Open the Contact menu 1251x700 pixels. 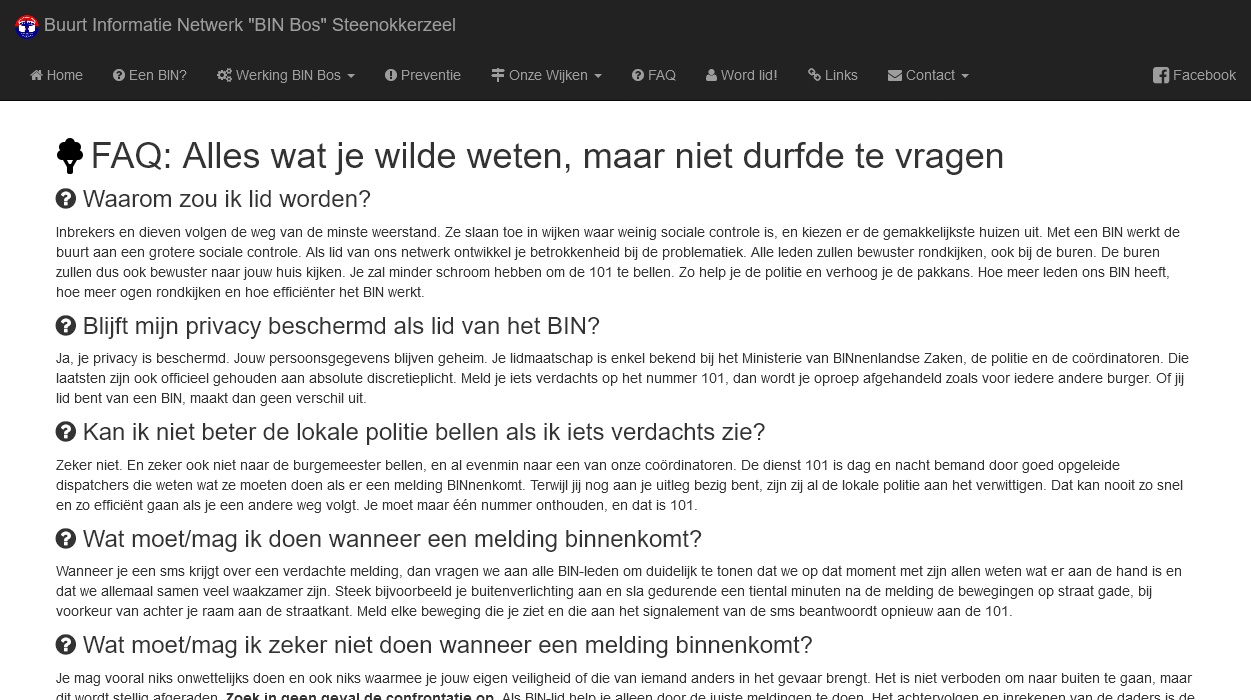click(928, 75)
